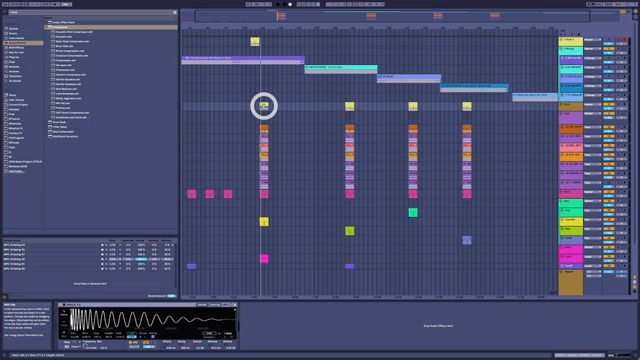Open the Templates browser category

(x=15, y=76)
